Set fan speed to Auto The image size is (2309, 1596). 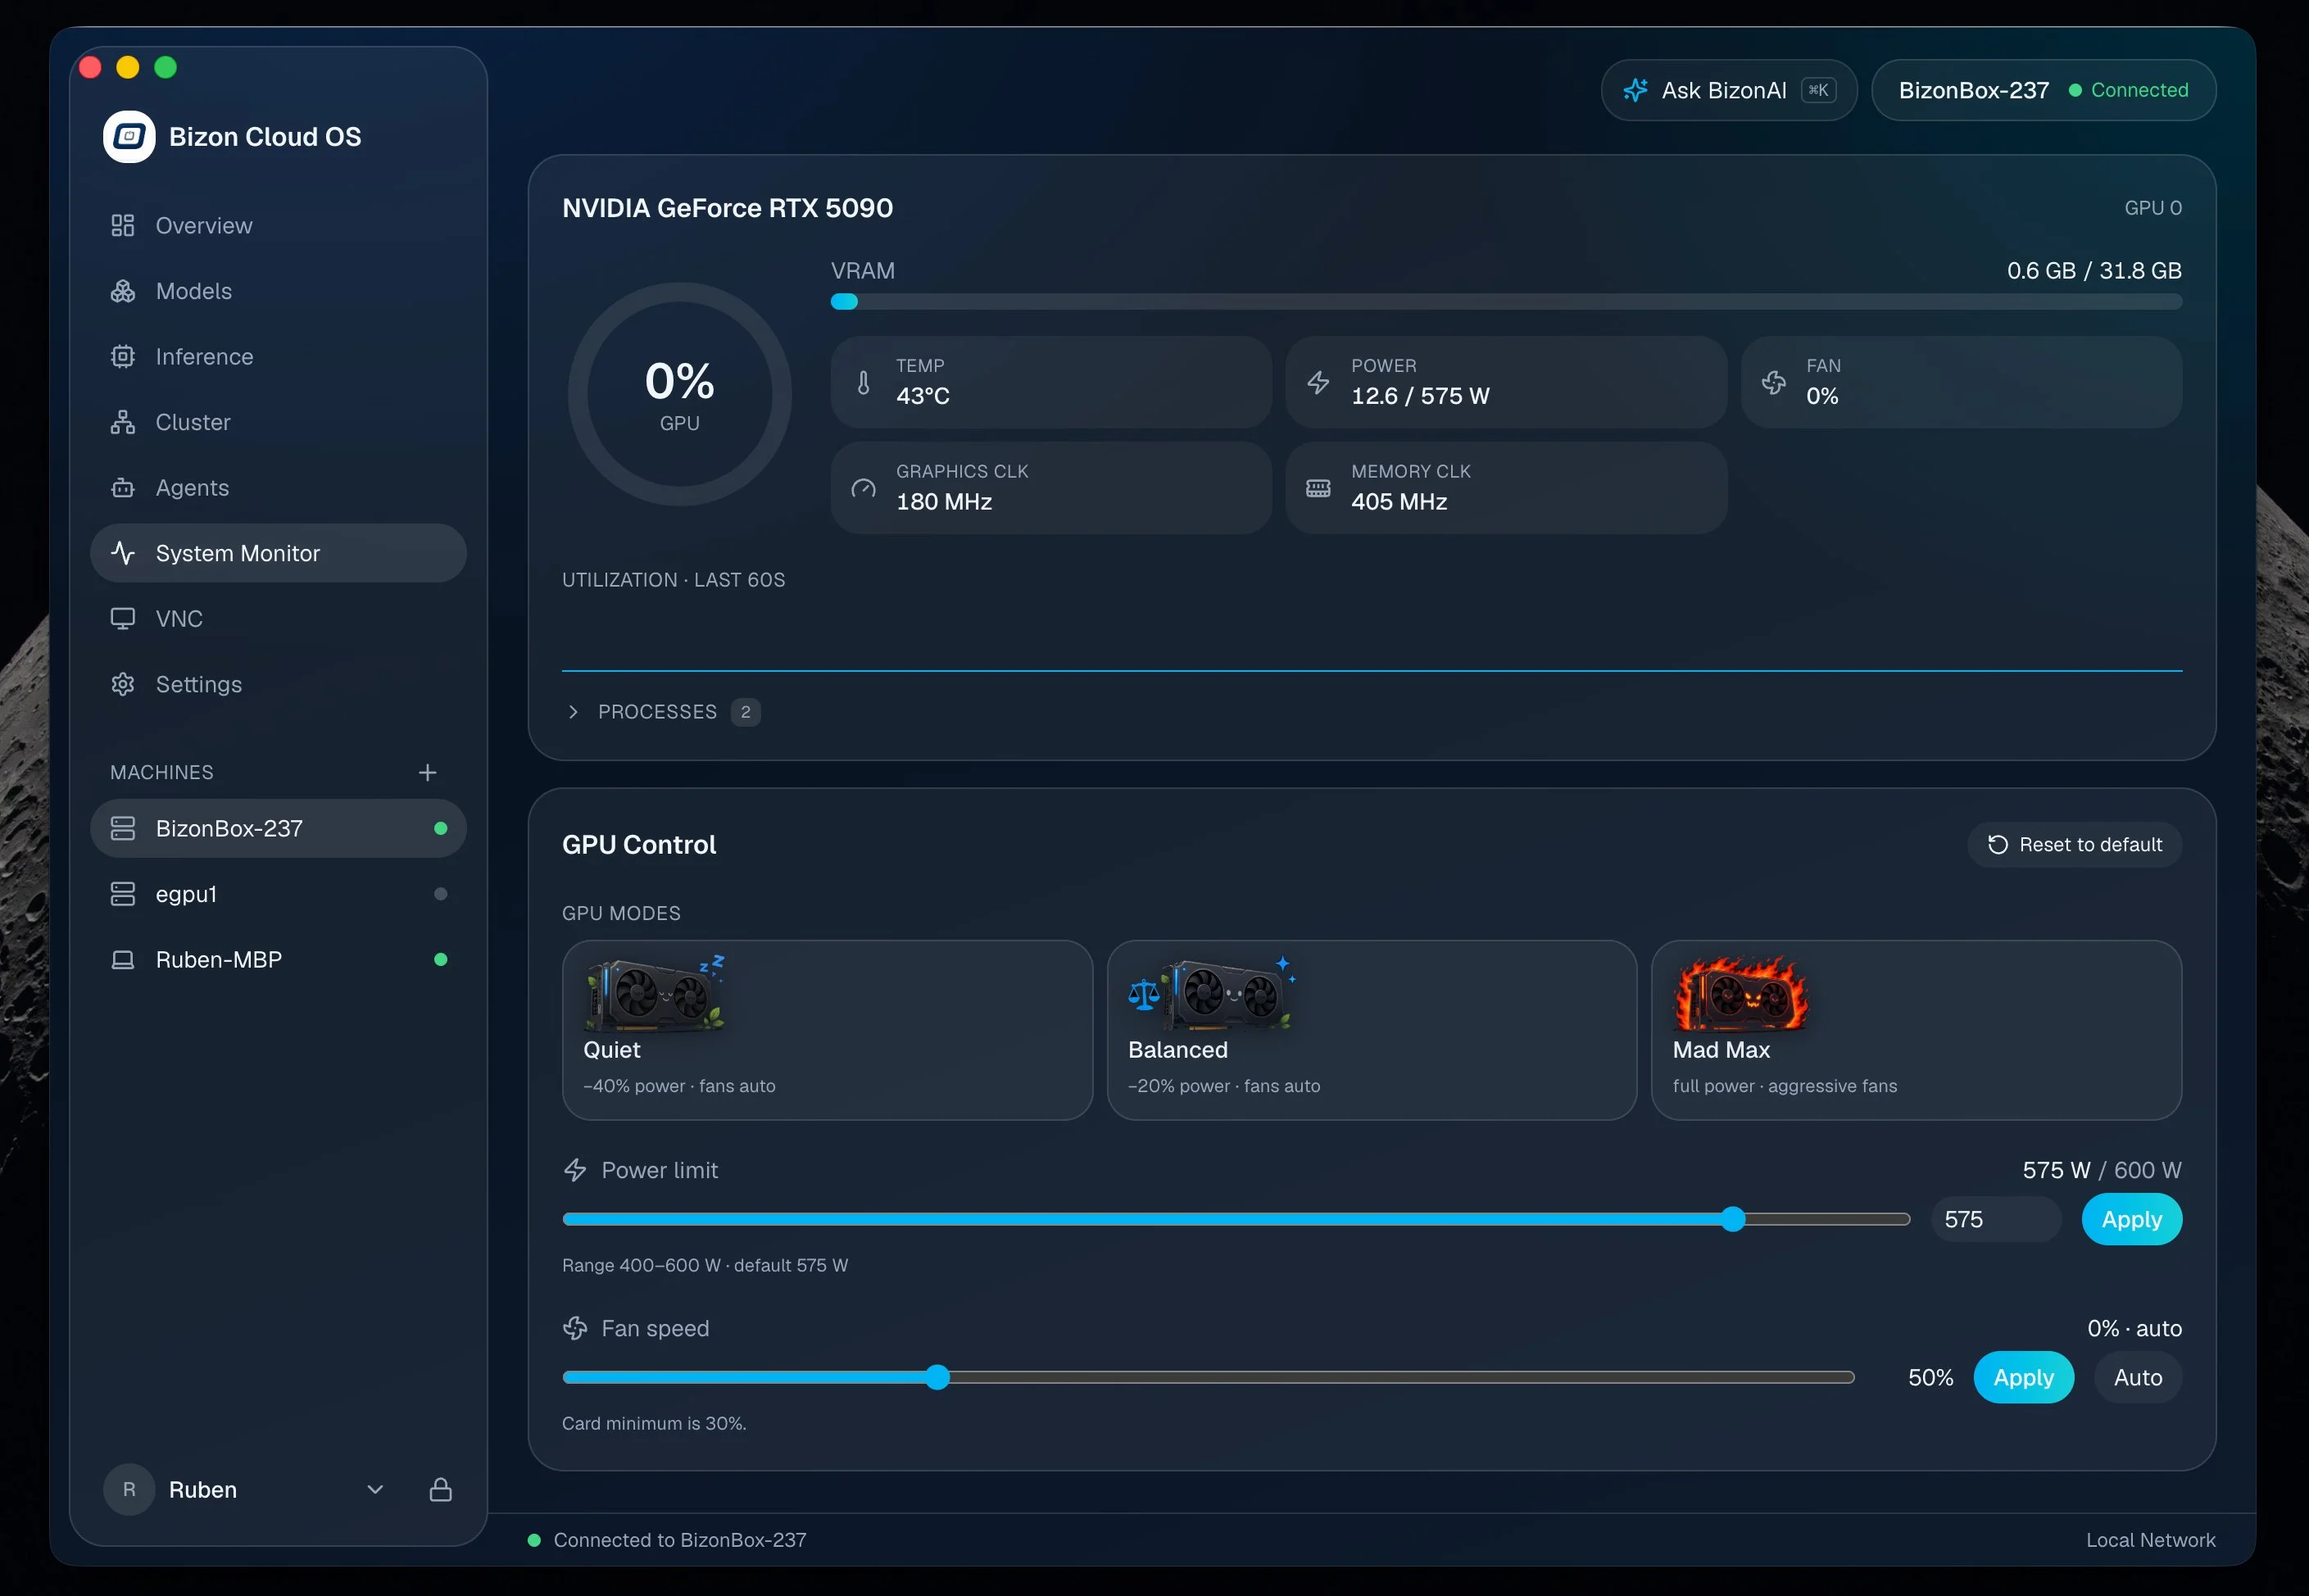(2137, 1377)
